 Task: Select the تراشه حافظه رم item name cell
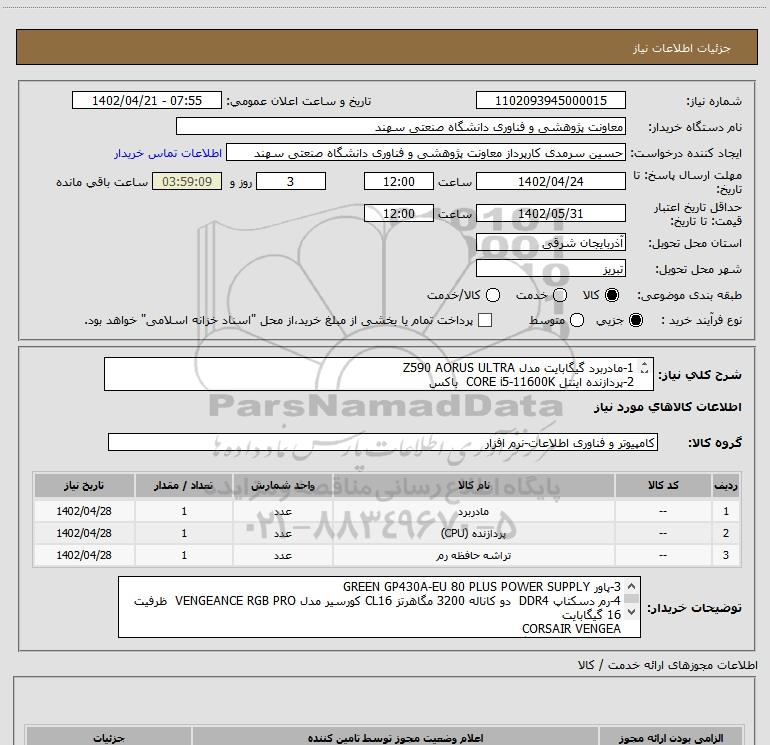click(474, 555)
